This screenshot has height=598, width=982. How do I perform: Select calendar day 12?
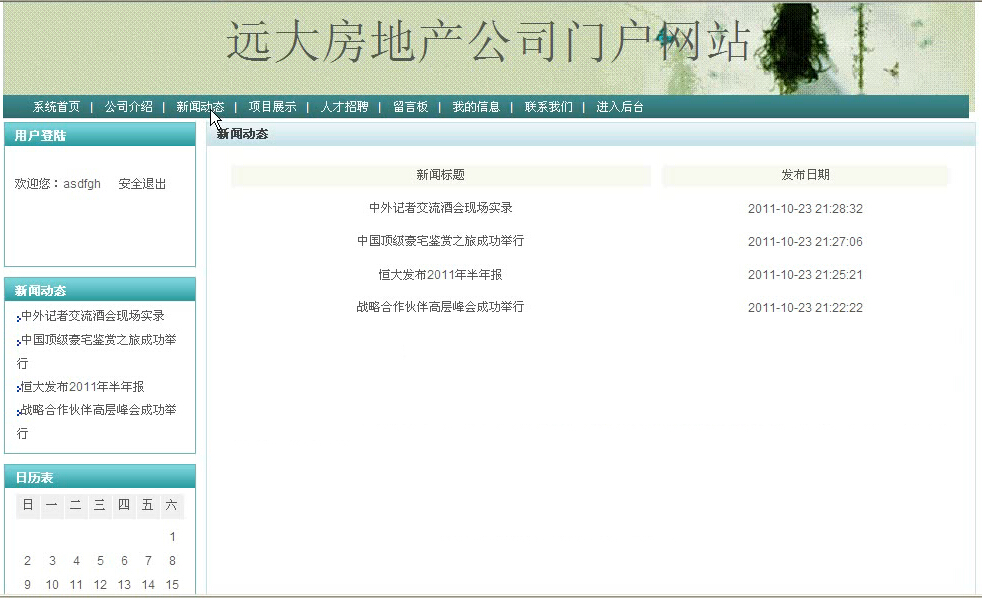tap(100, 585)
